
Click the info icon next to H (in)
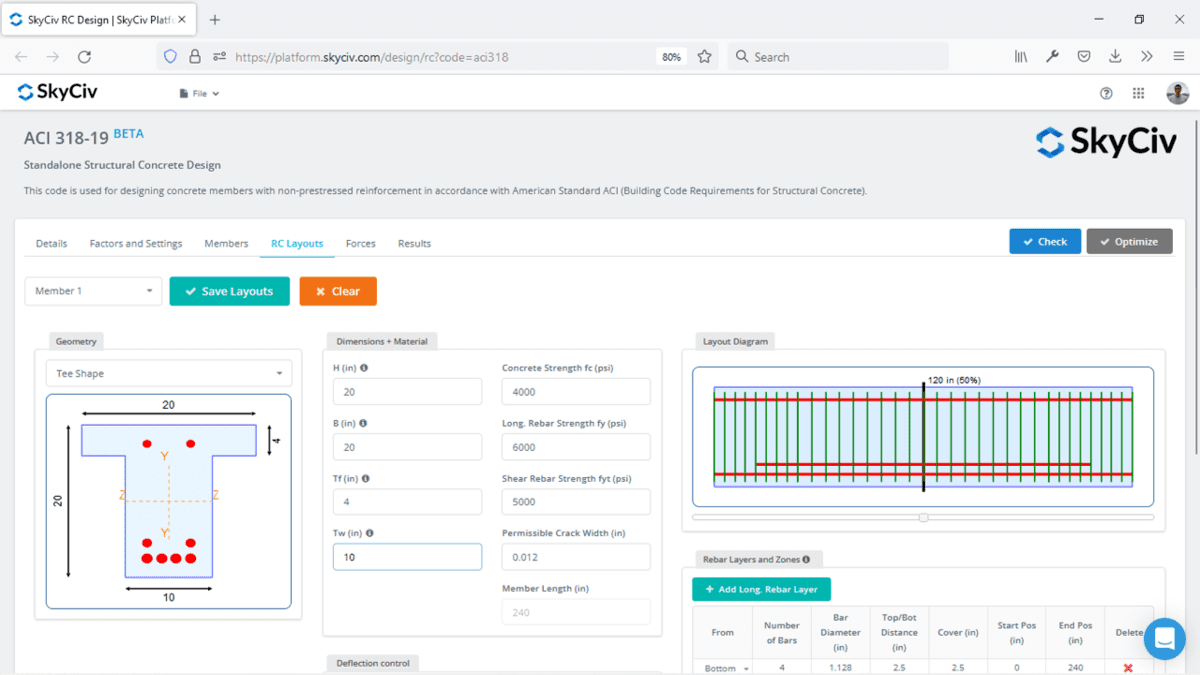[x=363, y=368]
